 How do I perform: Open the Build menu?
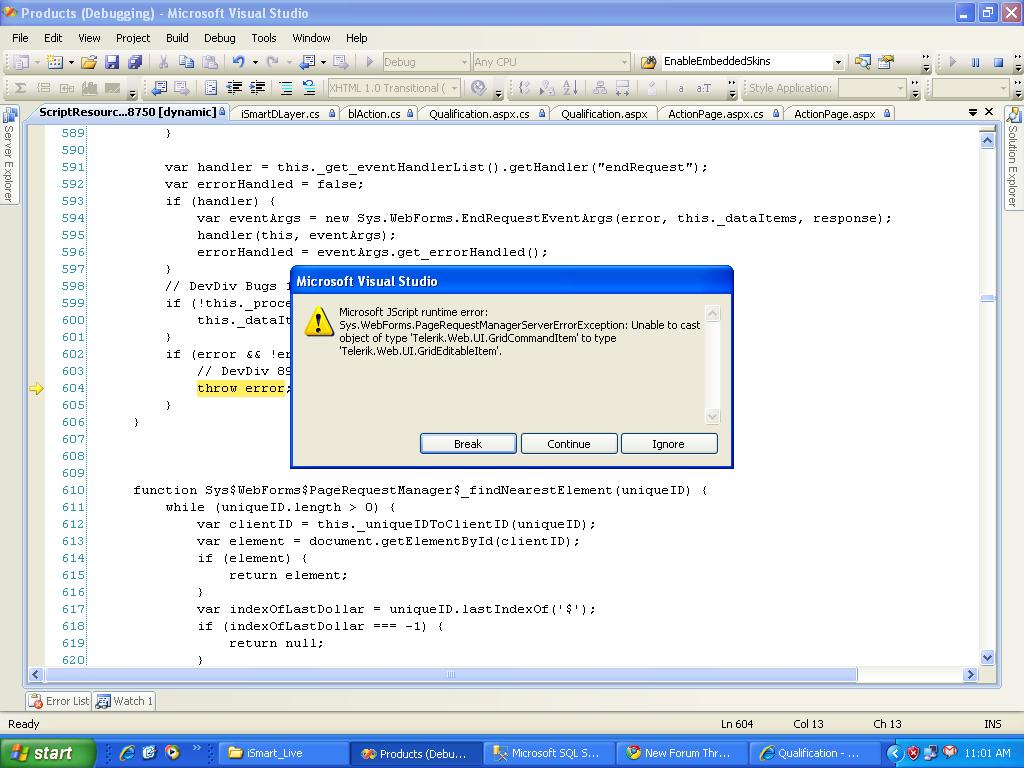click(x=177, y=38)
